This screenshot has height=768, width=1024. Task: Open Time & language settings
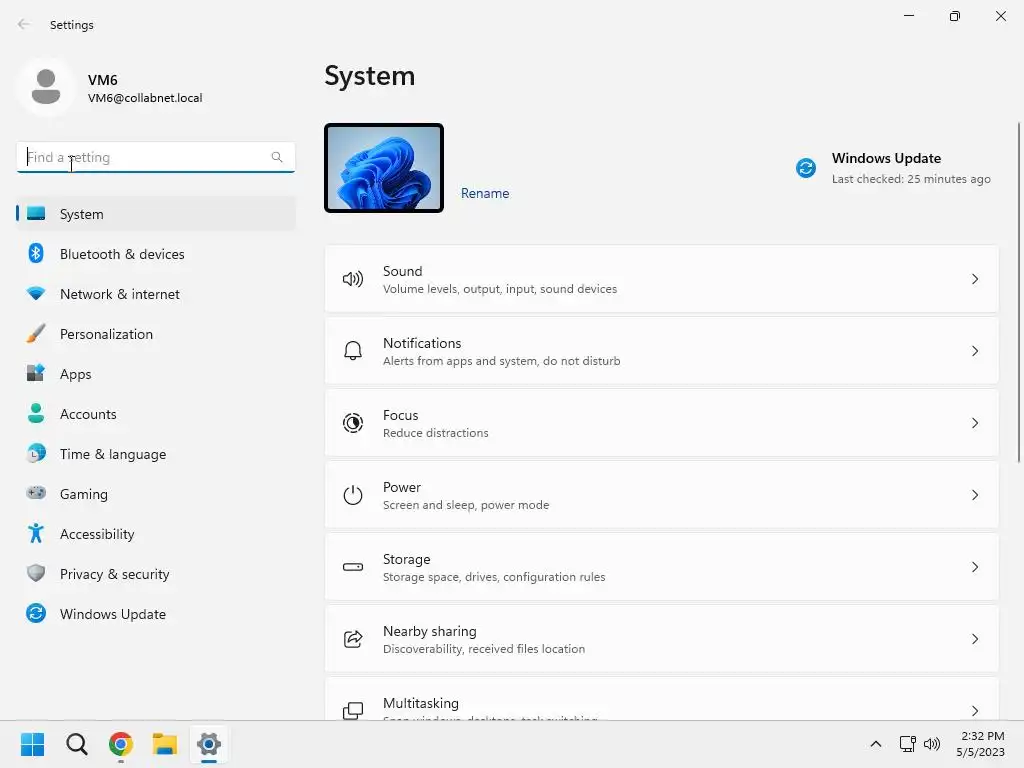point(156,454)
